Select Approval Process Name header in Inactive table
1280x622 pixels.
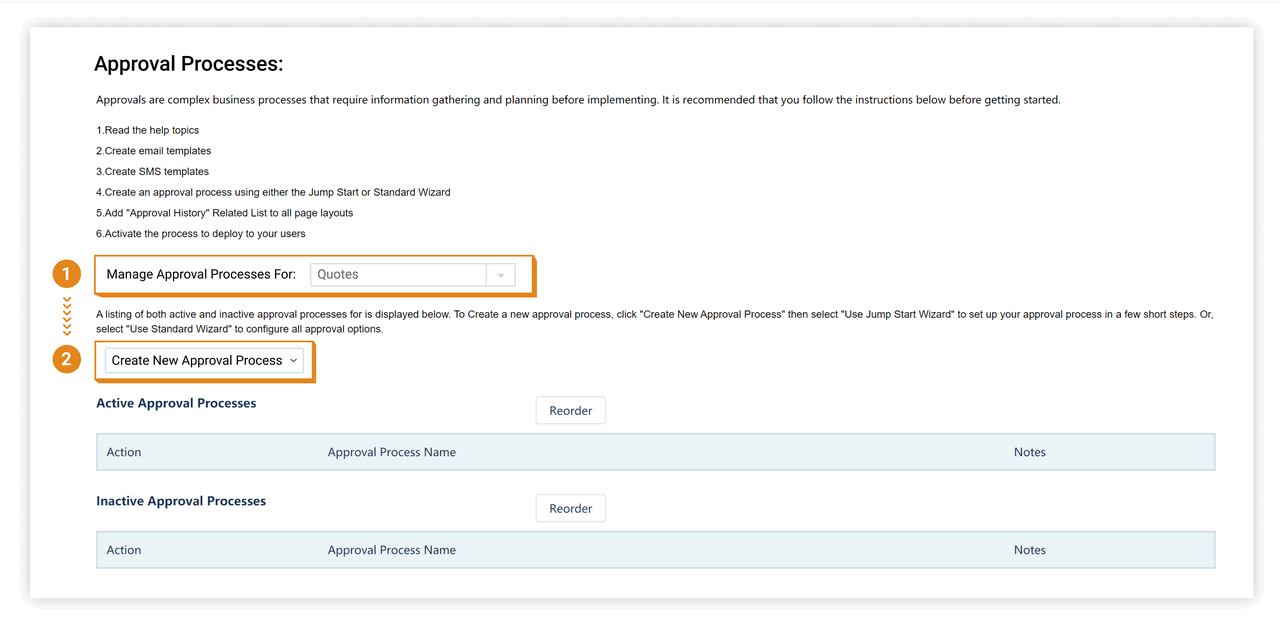pos(391,550)
